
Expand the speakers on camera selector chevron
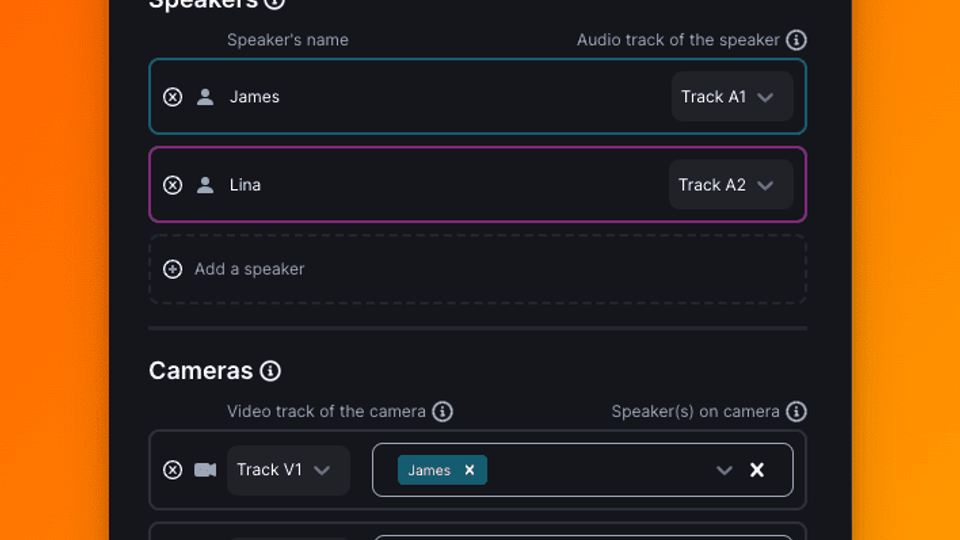[724, 470]
